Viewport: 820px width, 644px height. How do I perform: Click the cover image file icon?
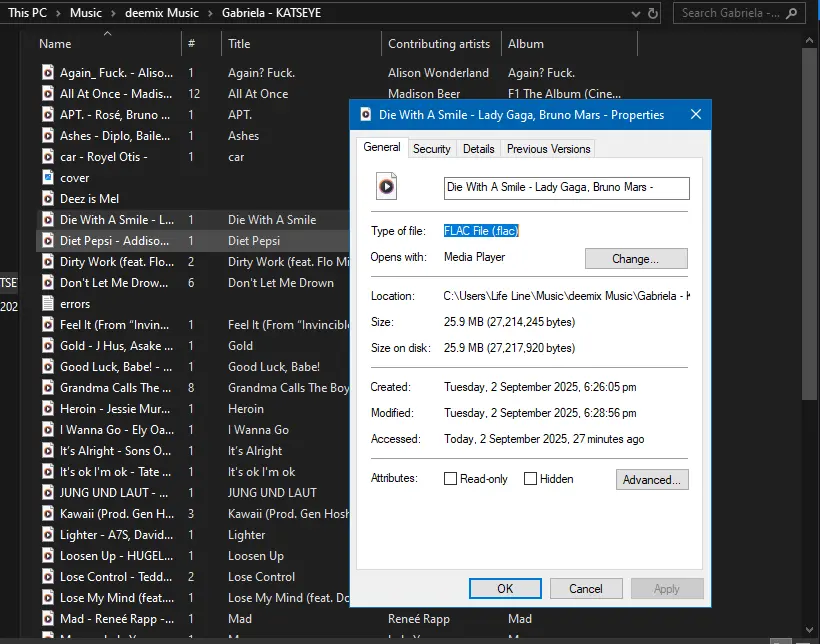(48, 177)
